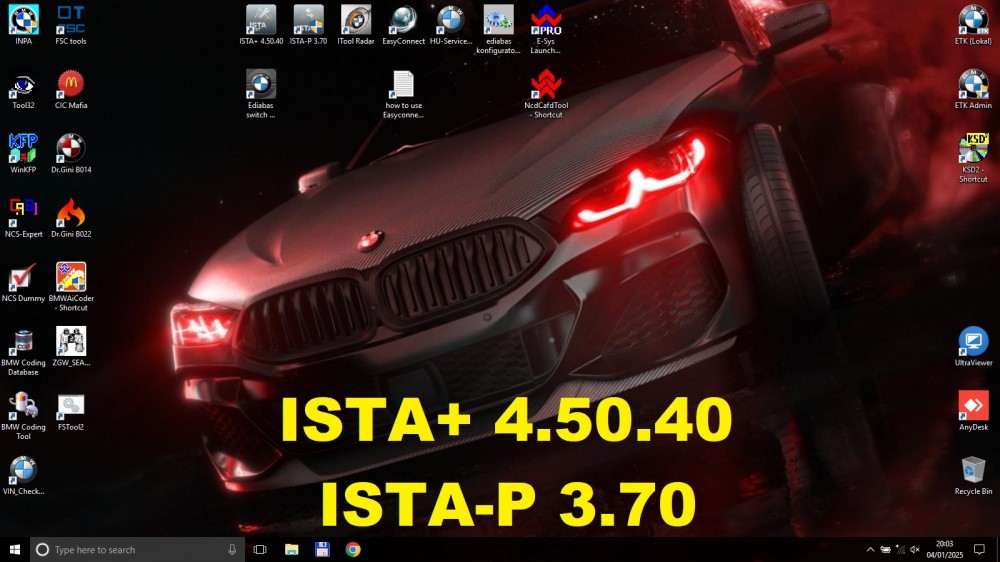Launch E-Sys Launcher PRO shortcut
Viewport: 1000px width, 562px height.
click(546, 29)
